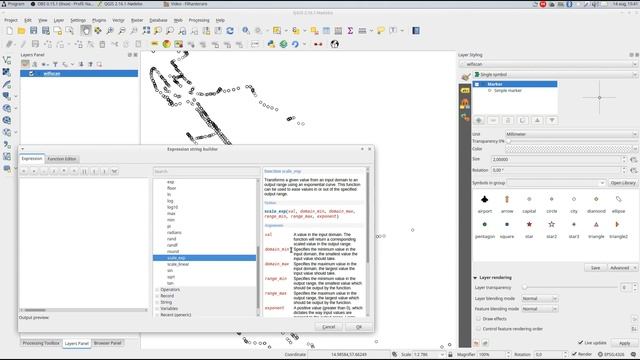Click the Open project folder icon

(x=22, y=31)
